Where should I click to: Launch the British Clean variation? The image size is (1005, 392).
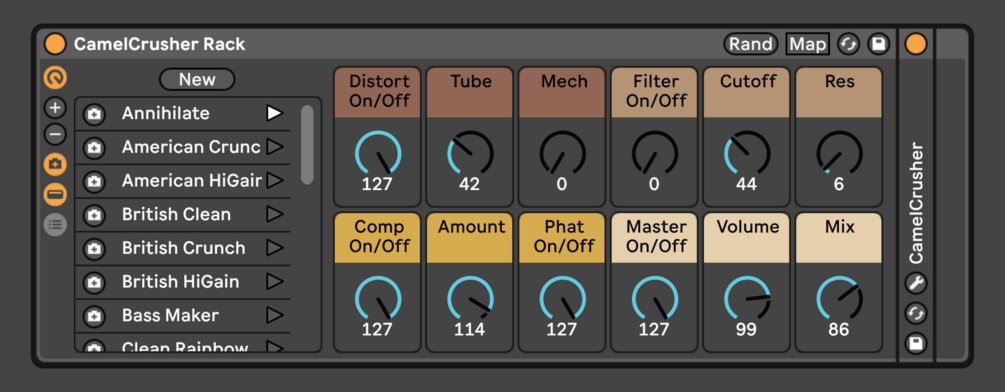275,214
